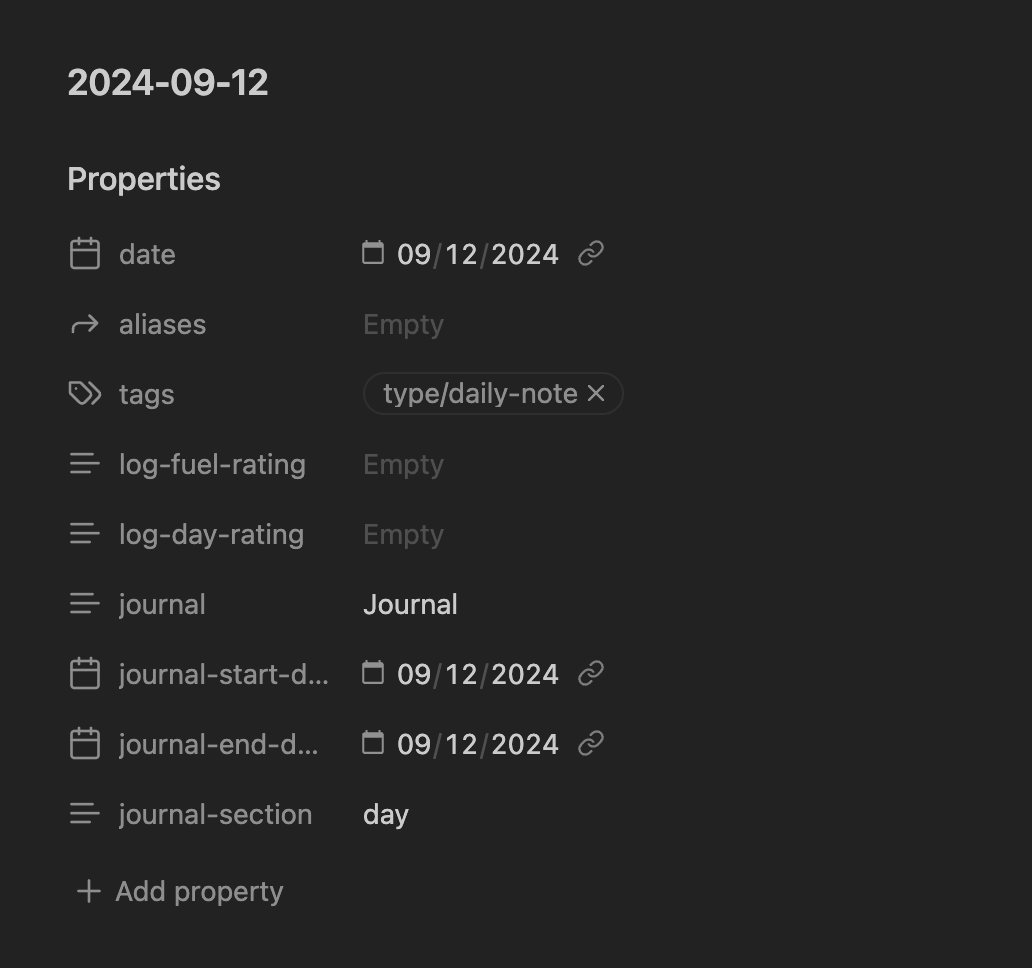Open date picker for date field
Viewport: 1032px width, 968px height.
pos(373,253)
